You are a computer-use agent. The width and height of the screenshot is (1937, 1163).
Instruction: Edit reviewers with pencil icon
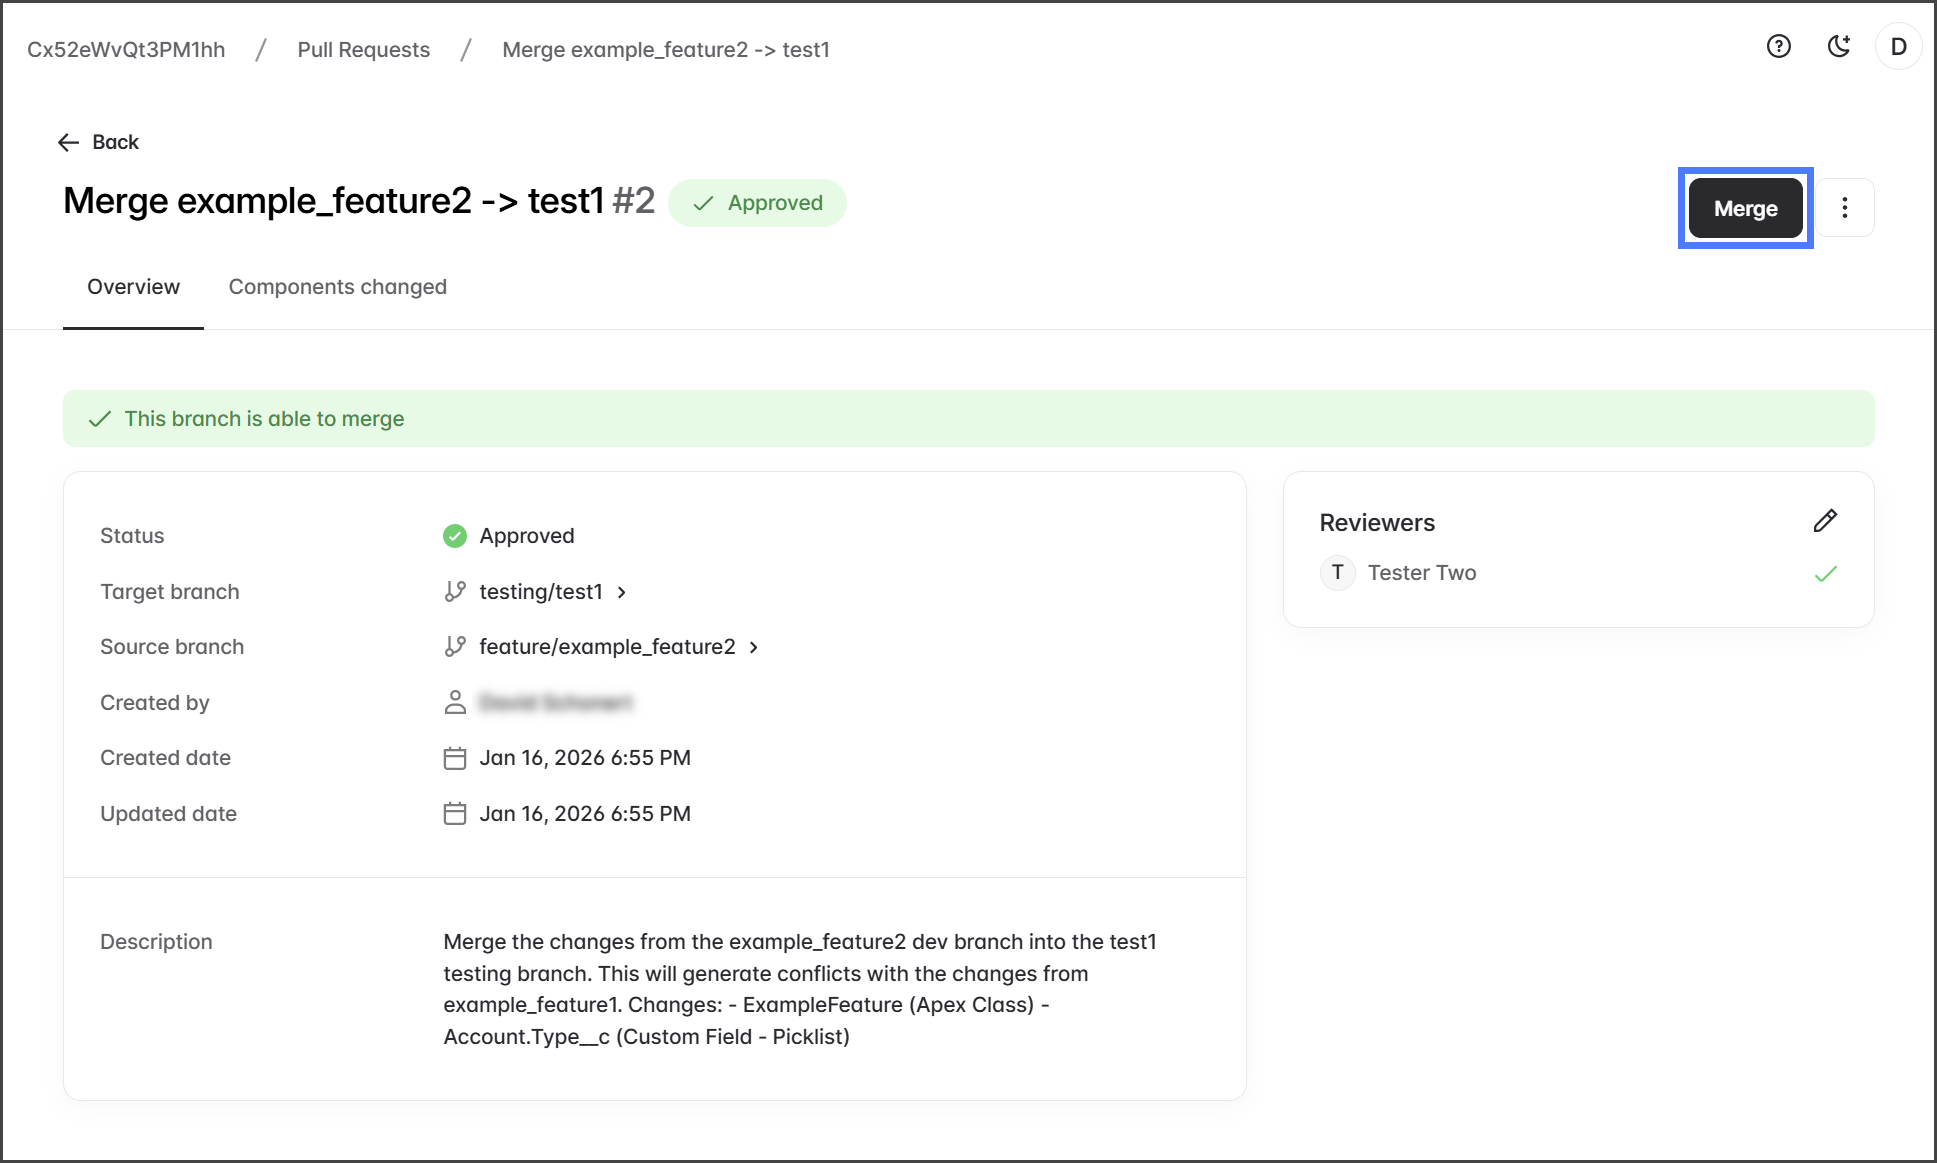coord(1825,521)
